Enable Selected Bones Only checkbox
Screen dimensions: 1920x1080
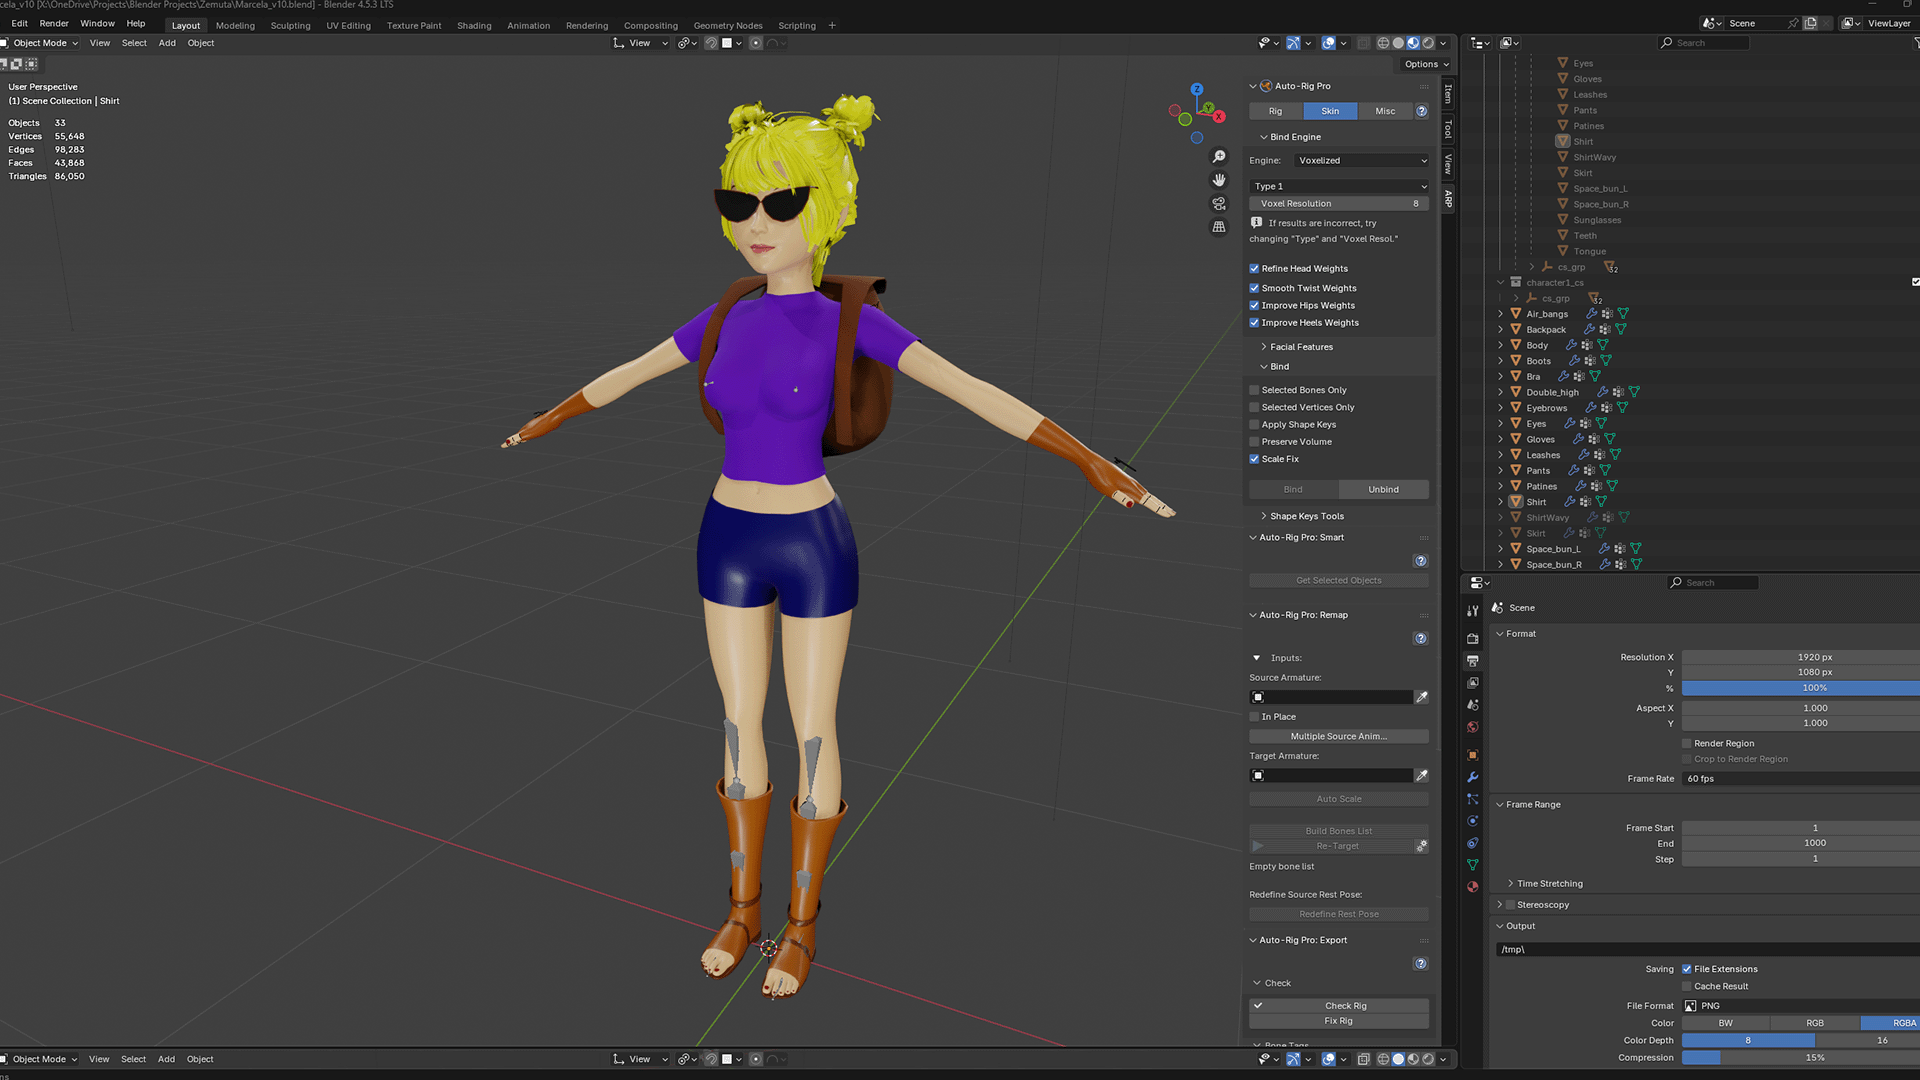pos(1255,389)
